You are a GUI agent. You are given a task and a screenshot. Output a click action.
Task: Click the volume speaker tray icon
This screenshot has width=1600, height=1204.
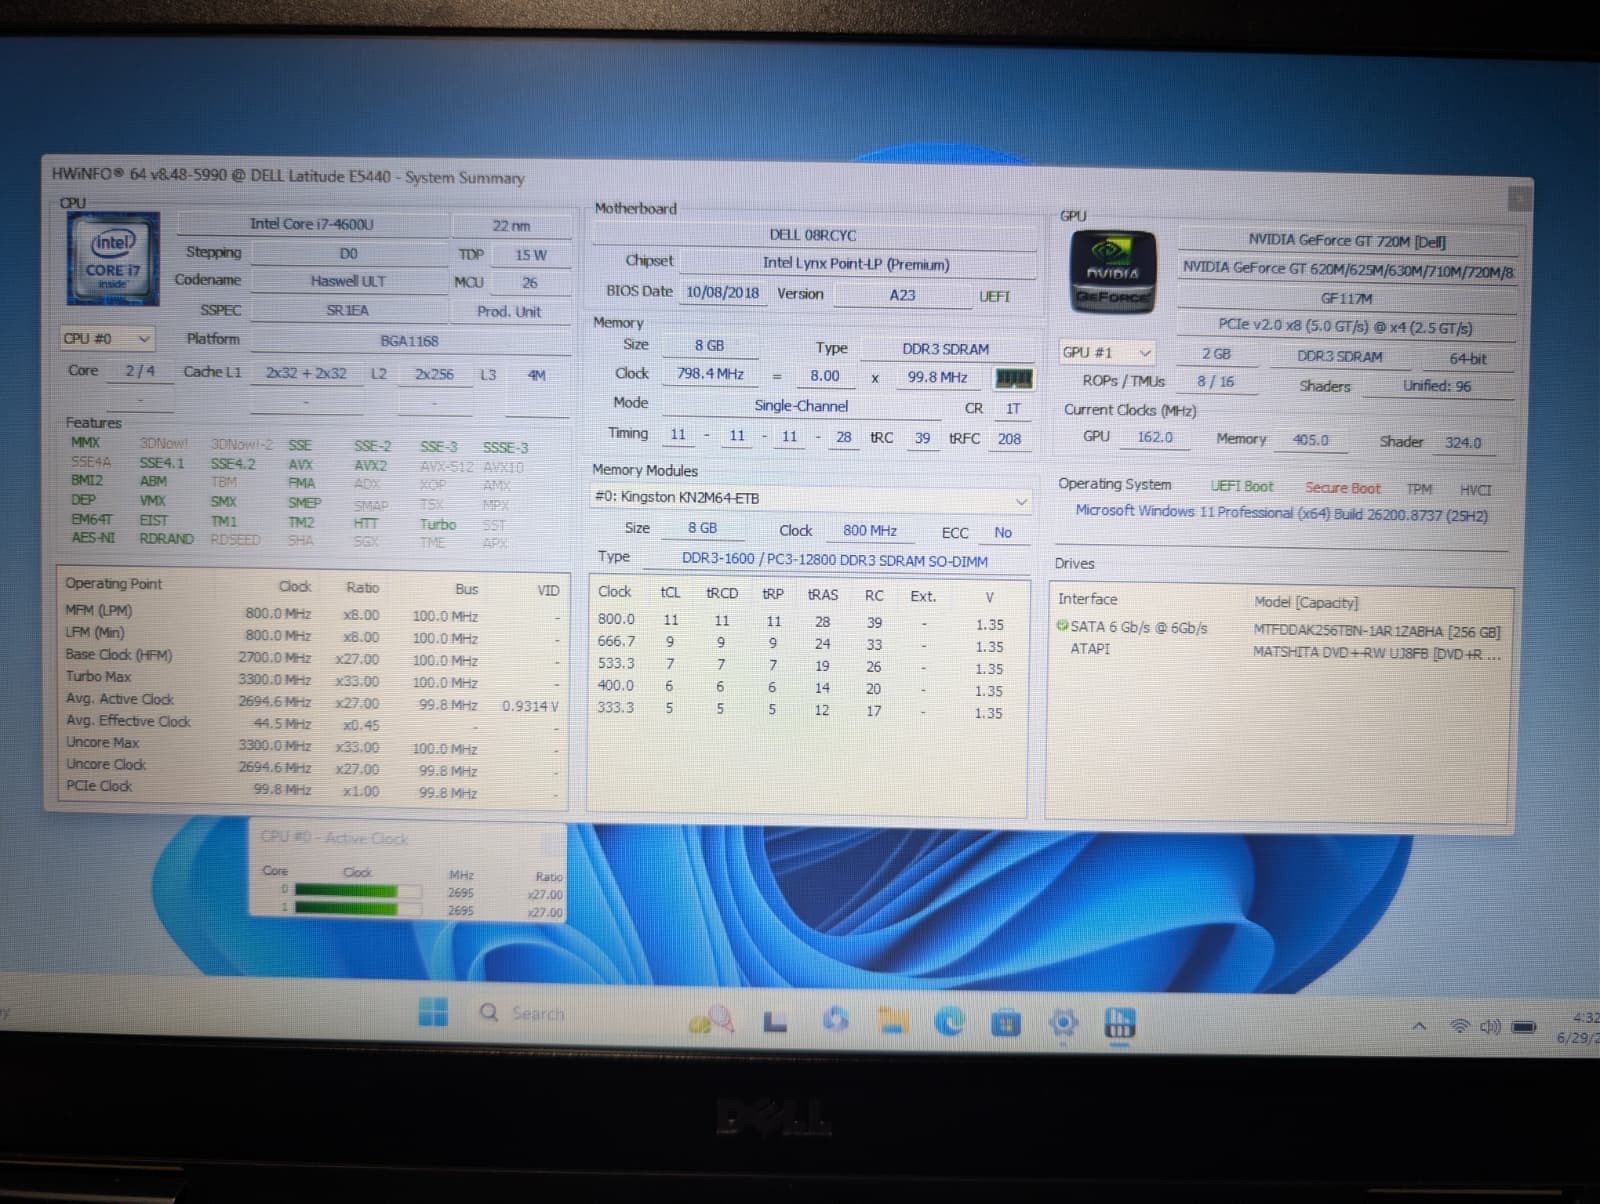tap(1491, 1027)
